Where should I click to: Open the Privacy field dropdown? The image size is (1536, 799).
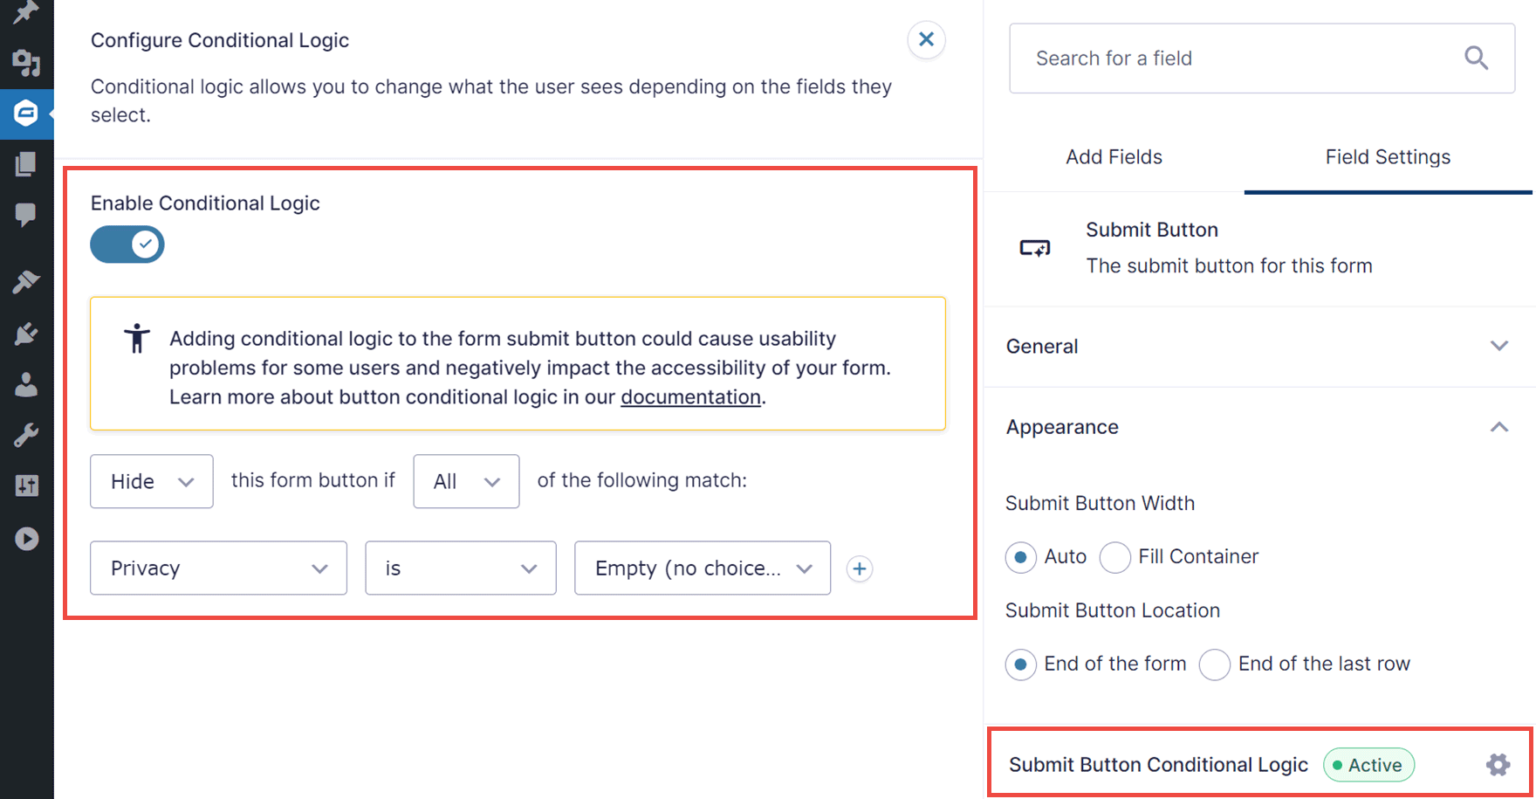(x=218, y=568)
